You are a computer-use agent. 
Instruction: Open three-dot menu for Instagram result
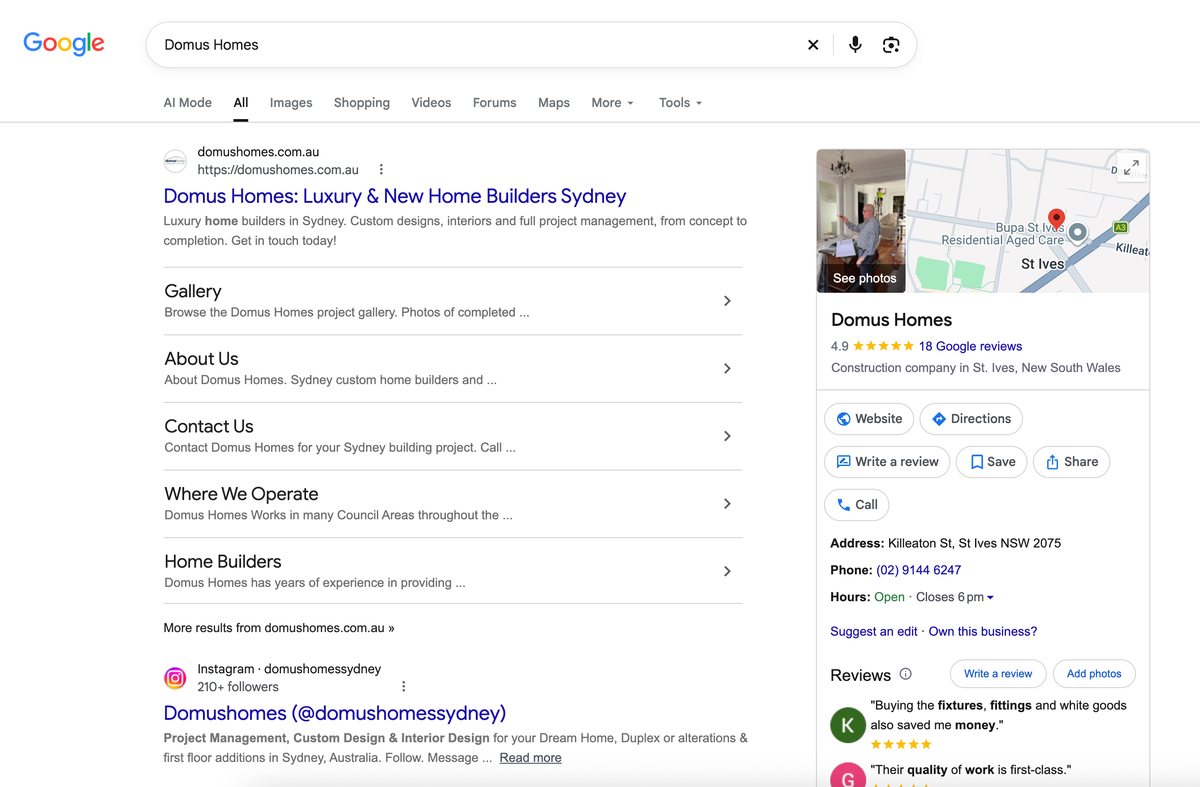(x=404, y=687)
